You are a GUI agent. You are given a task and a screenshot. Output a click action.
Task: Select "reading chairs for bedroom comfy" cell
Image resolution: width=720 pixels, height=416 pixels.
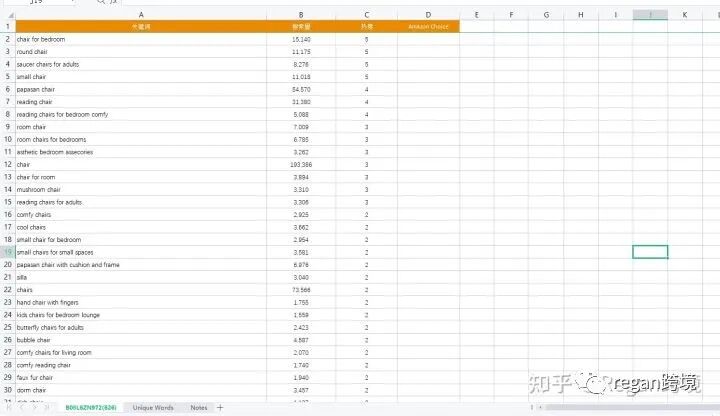coord(141,114)
